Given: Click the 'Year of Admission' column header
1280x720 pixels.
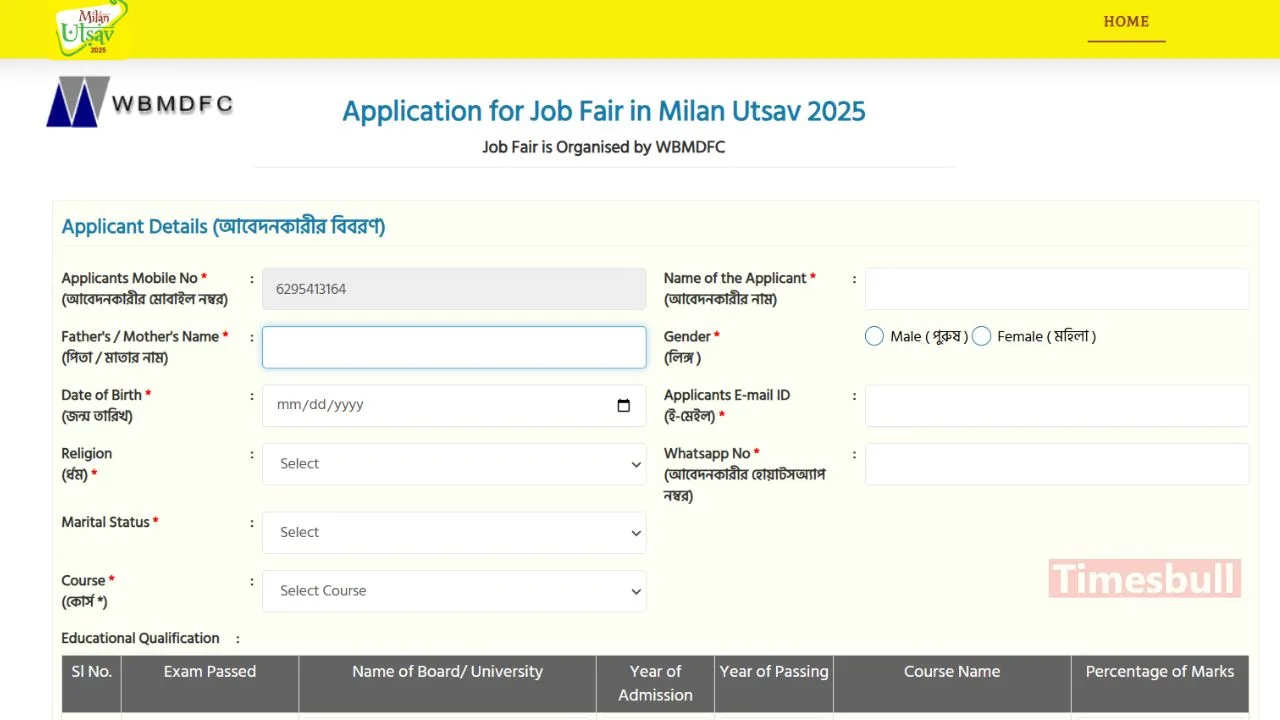Looking at the screenshot, I should [x=655, y=683].
